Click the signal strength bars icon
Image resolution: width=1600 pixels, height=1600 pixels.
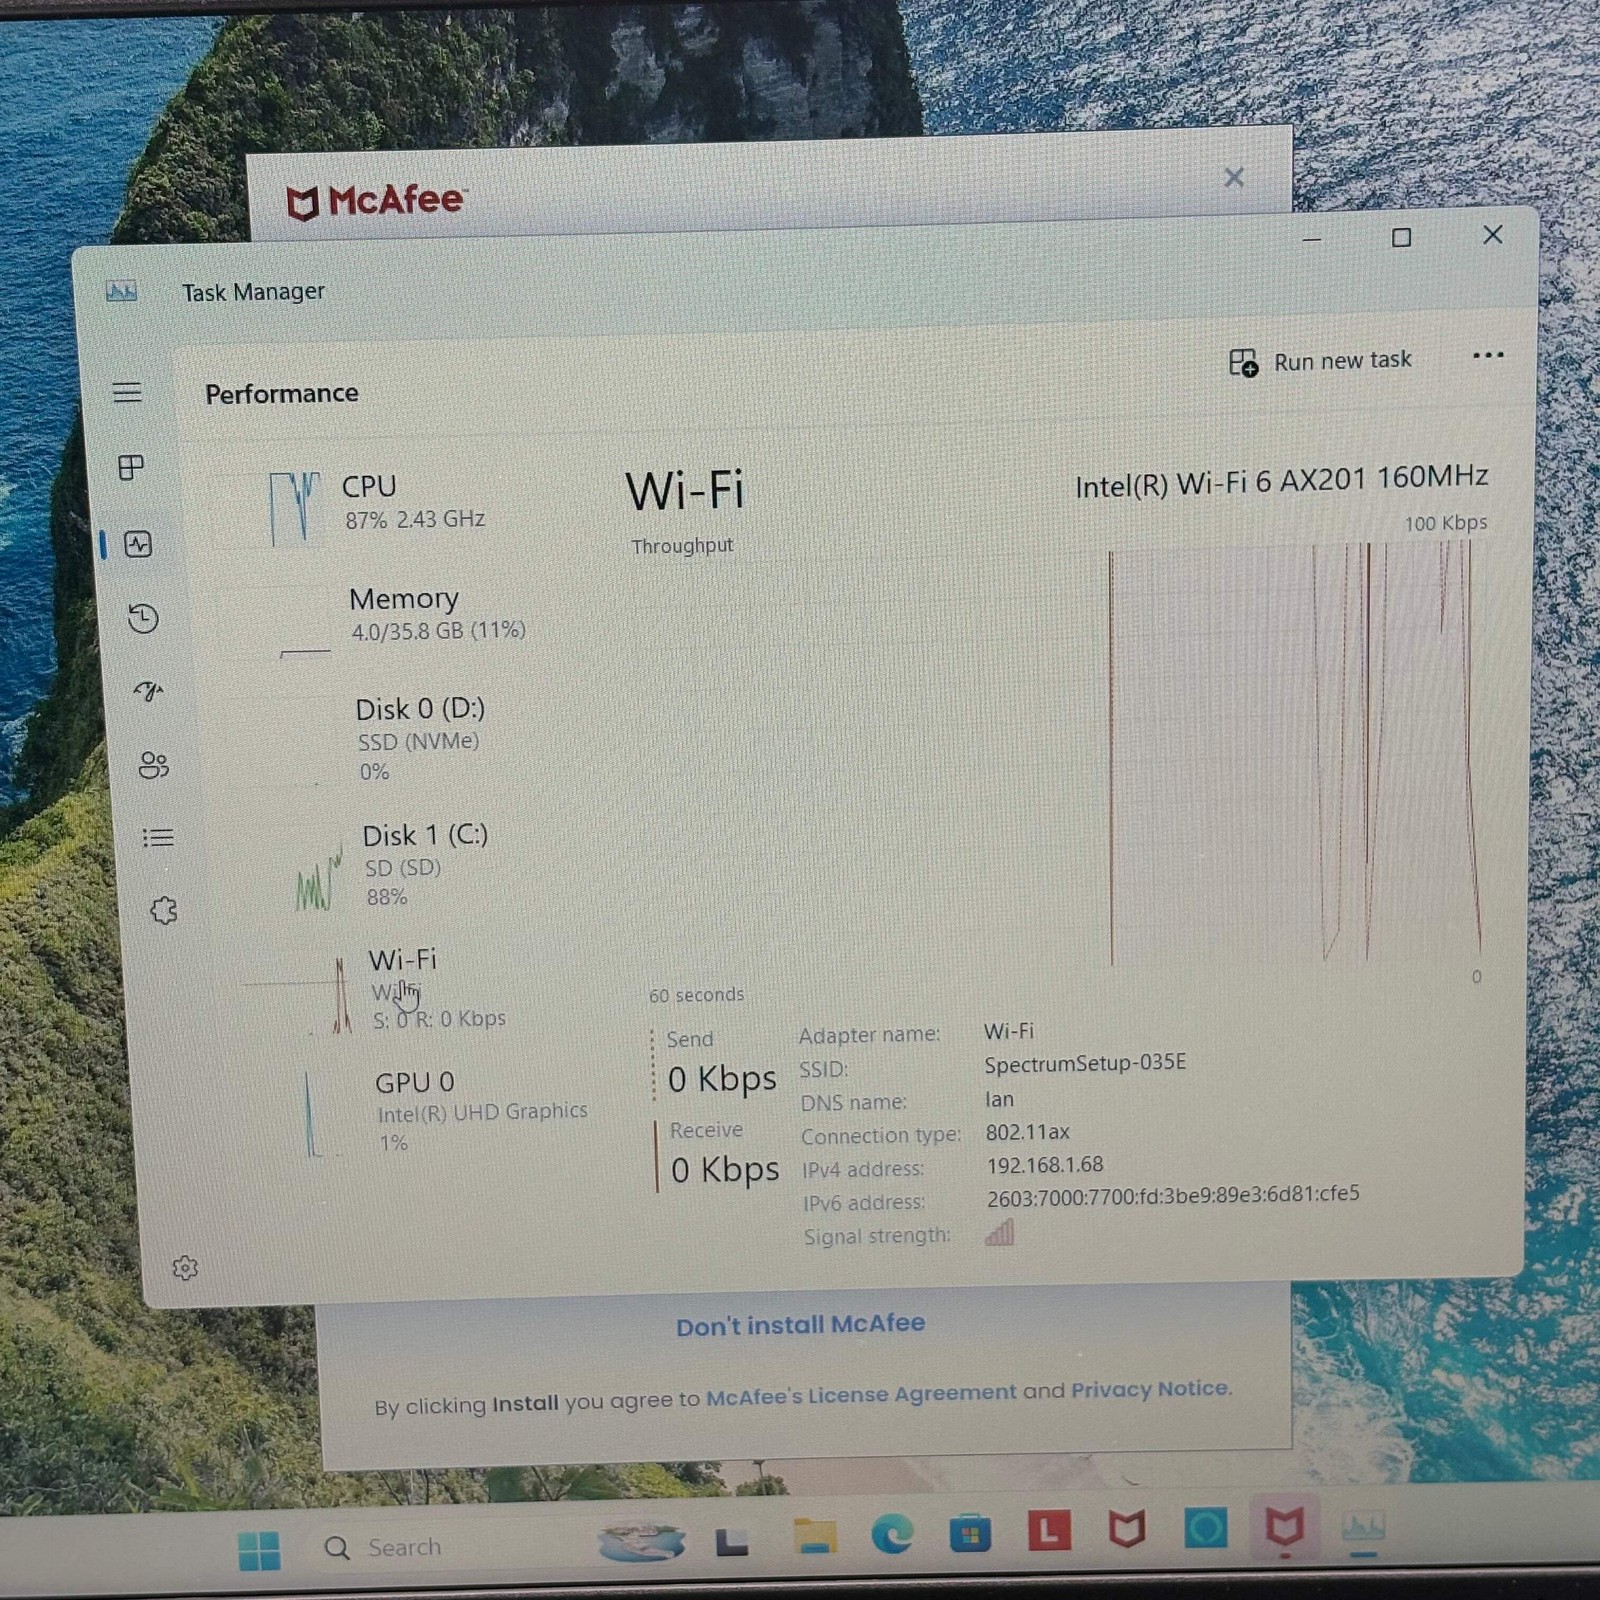click(1000, 1232)
